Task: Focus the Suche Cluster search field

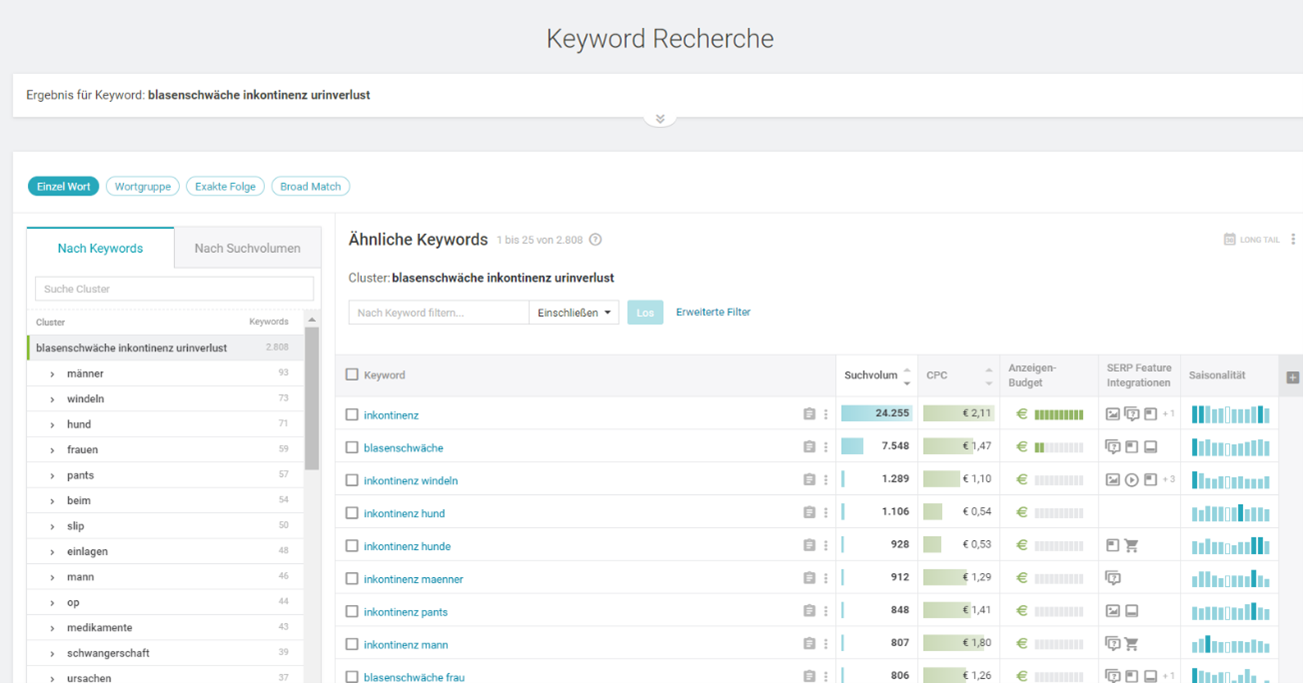Action: click(174, 289)
